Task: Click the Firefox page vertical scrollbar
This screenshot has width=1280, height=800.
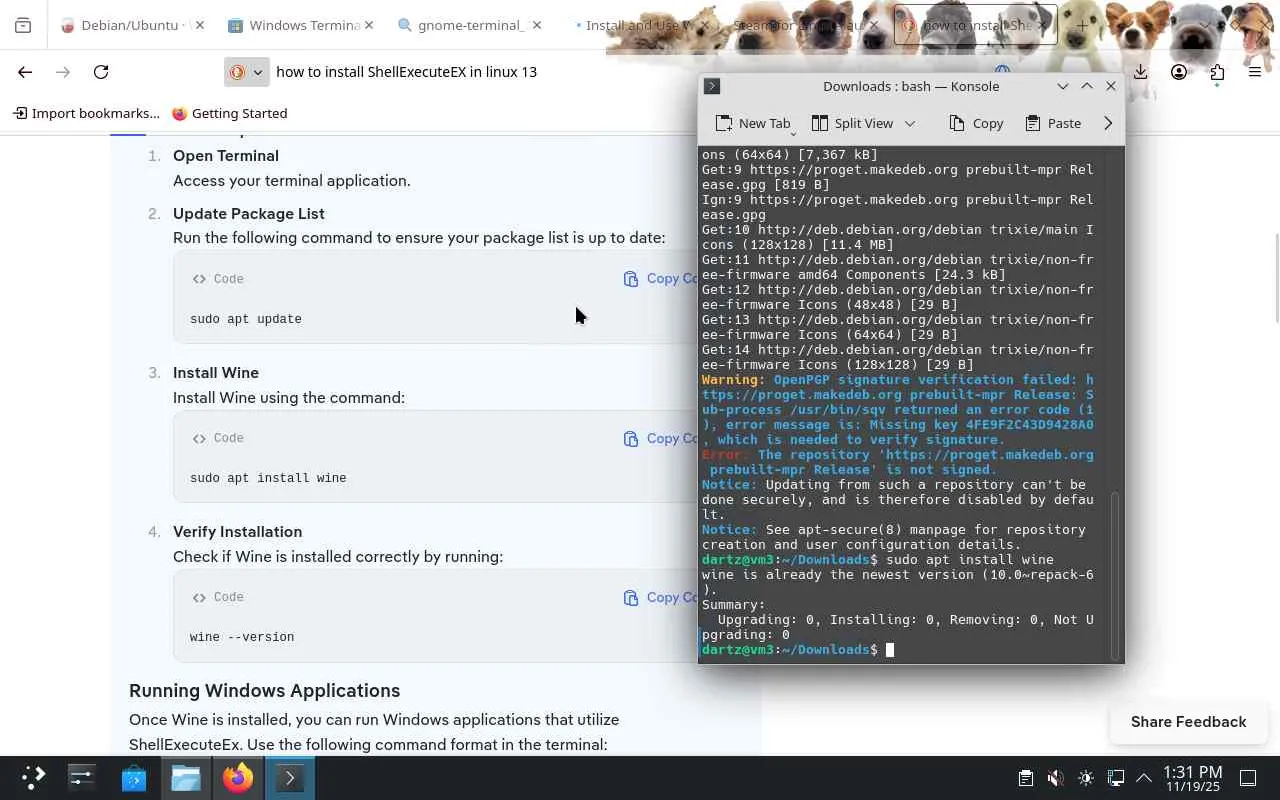Action: 1276,278
